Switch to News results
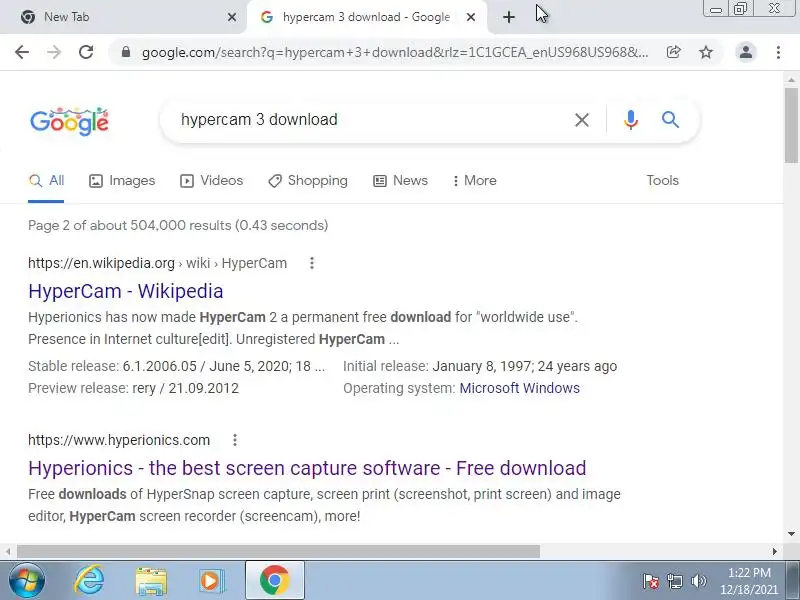800x600 pixels. coord(401,181)
